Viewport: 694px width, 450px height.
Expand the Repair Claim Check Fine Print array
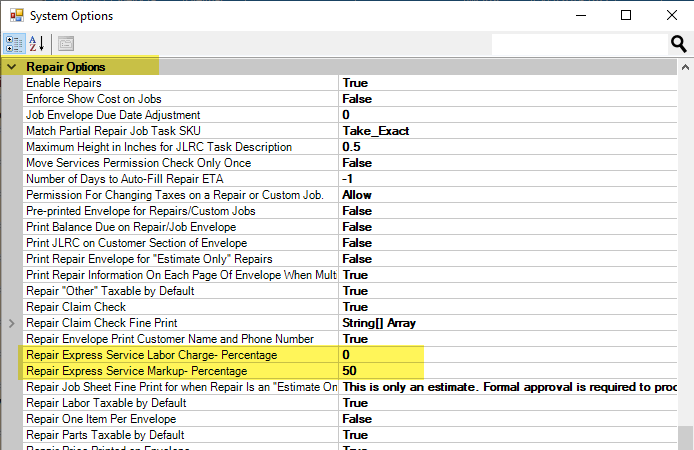11,323
